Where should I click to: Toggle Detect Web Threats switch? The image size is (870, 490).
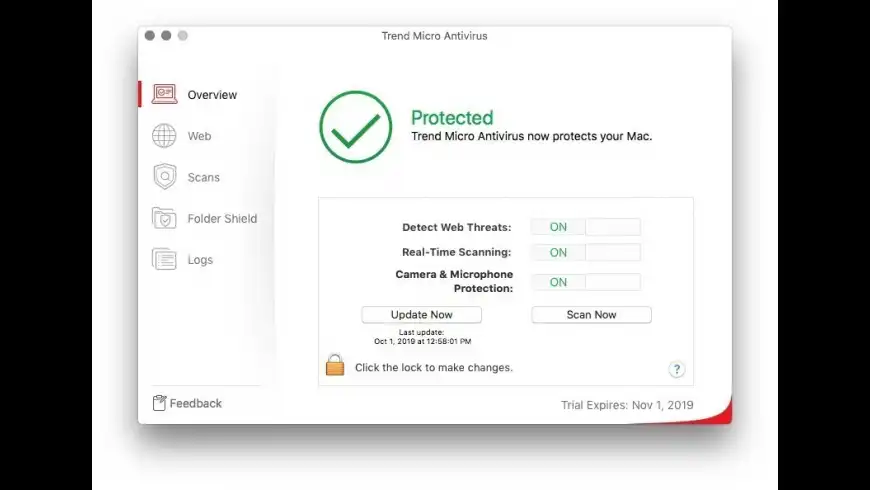585,227
